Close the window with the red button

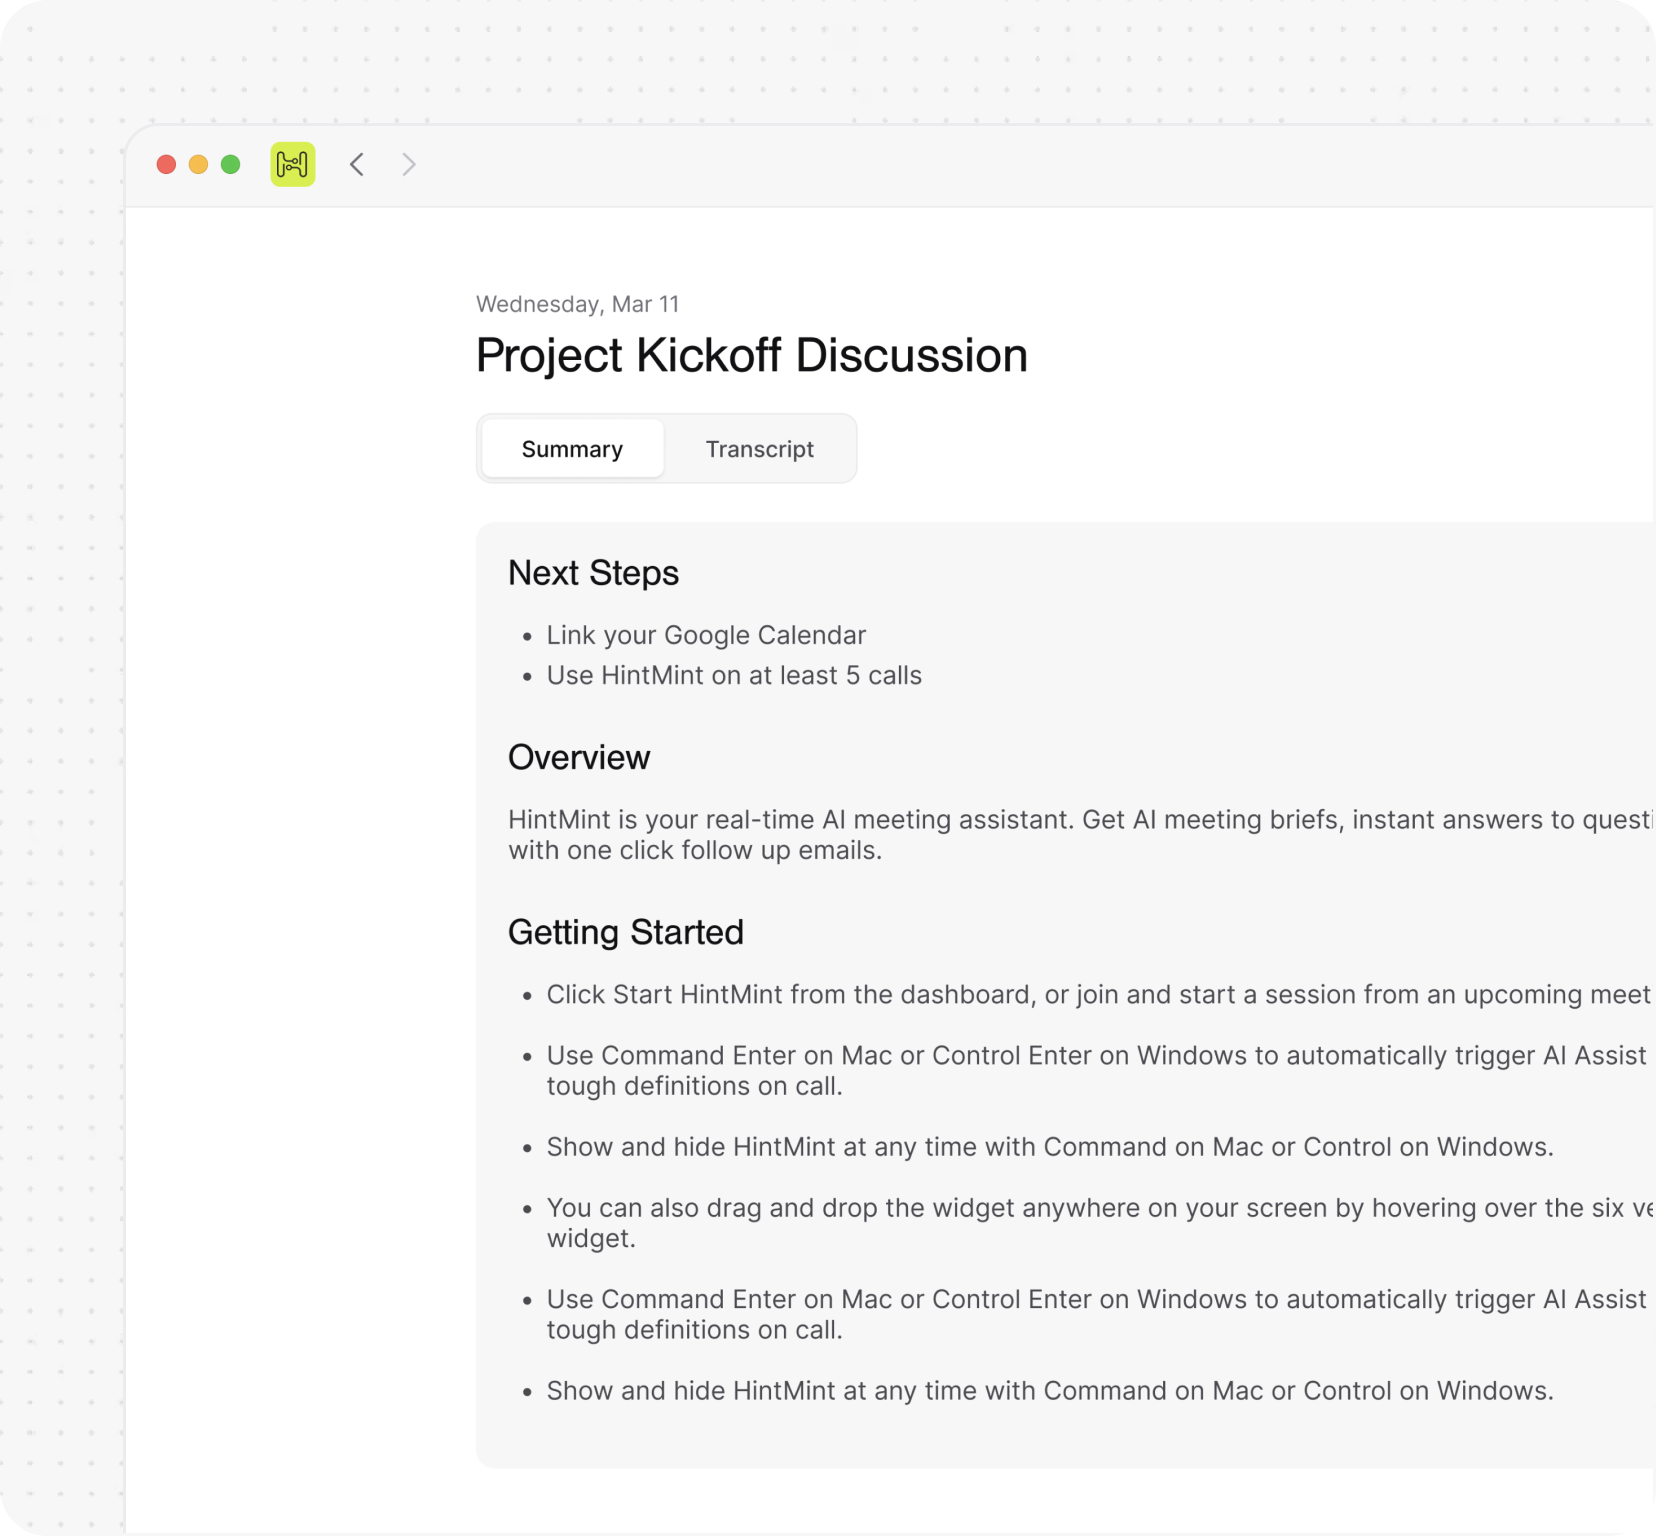[167, 164]
